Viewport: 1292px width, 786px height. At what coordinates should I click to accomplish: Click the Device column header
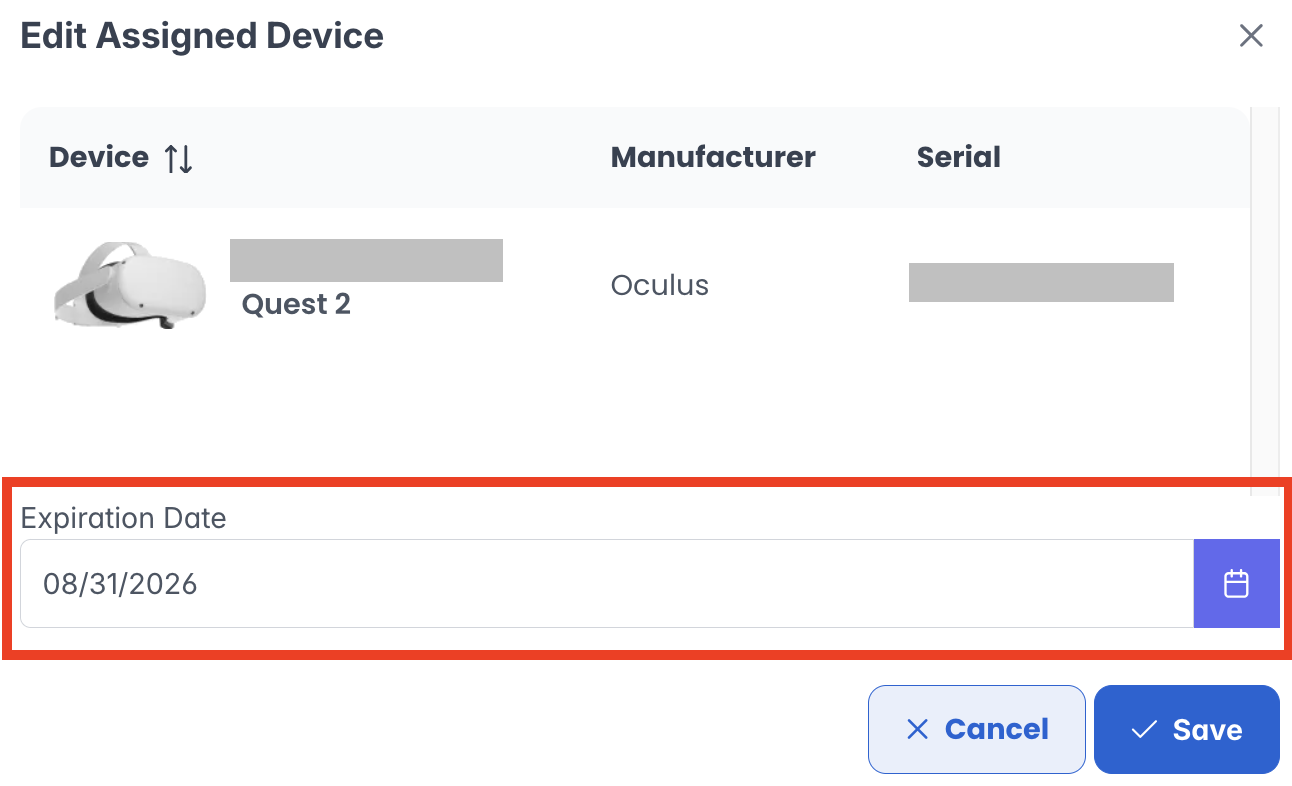pyautogui.click(x=99, y=158)
